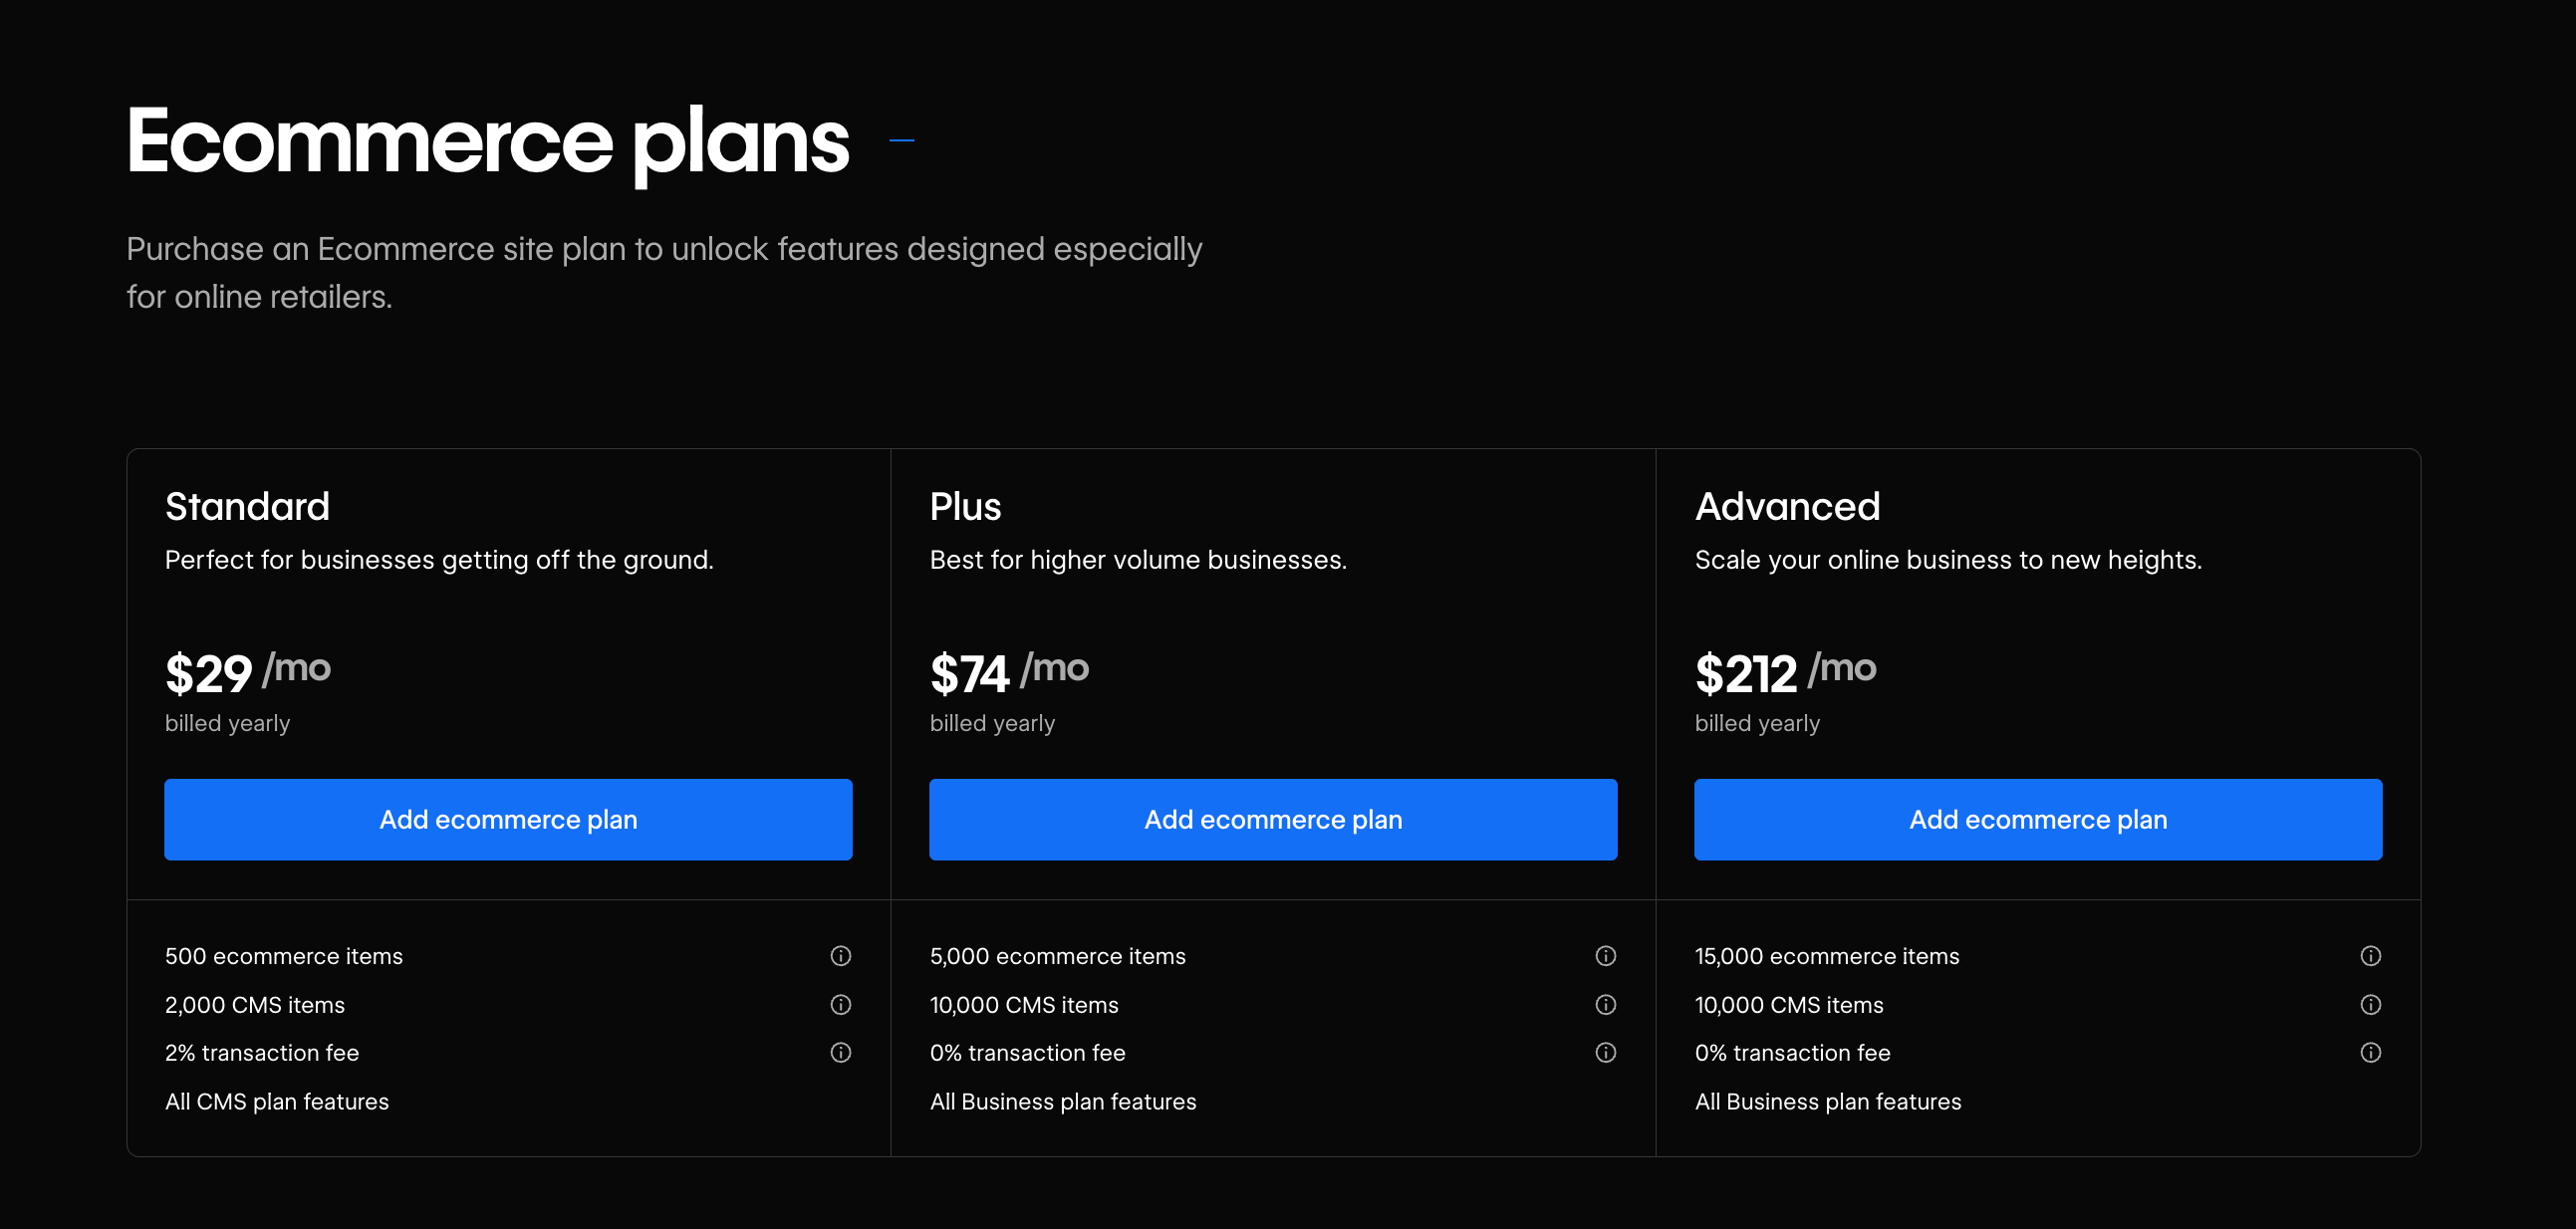Click All Business plan features under Plus
This screenshot has width=2576, height=1229.
click(1062, 1101)
